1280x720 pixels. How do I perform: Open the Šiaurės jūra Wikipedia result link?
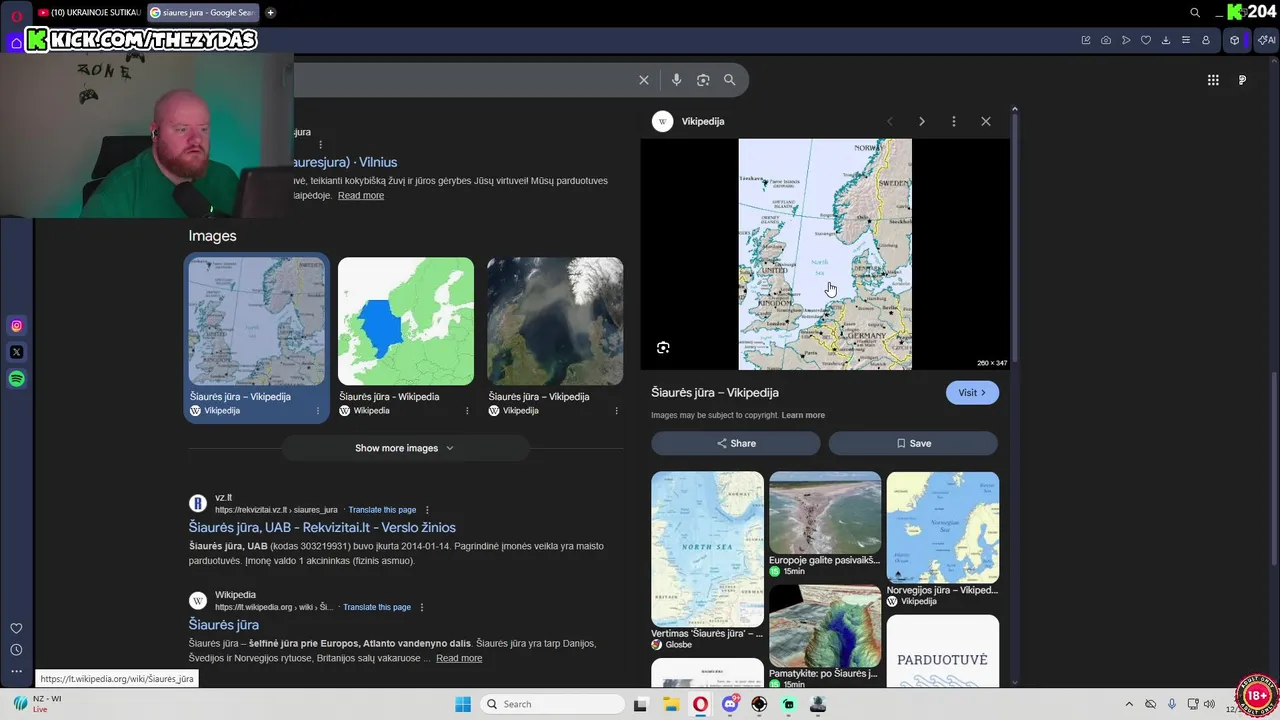click(224, 625)
